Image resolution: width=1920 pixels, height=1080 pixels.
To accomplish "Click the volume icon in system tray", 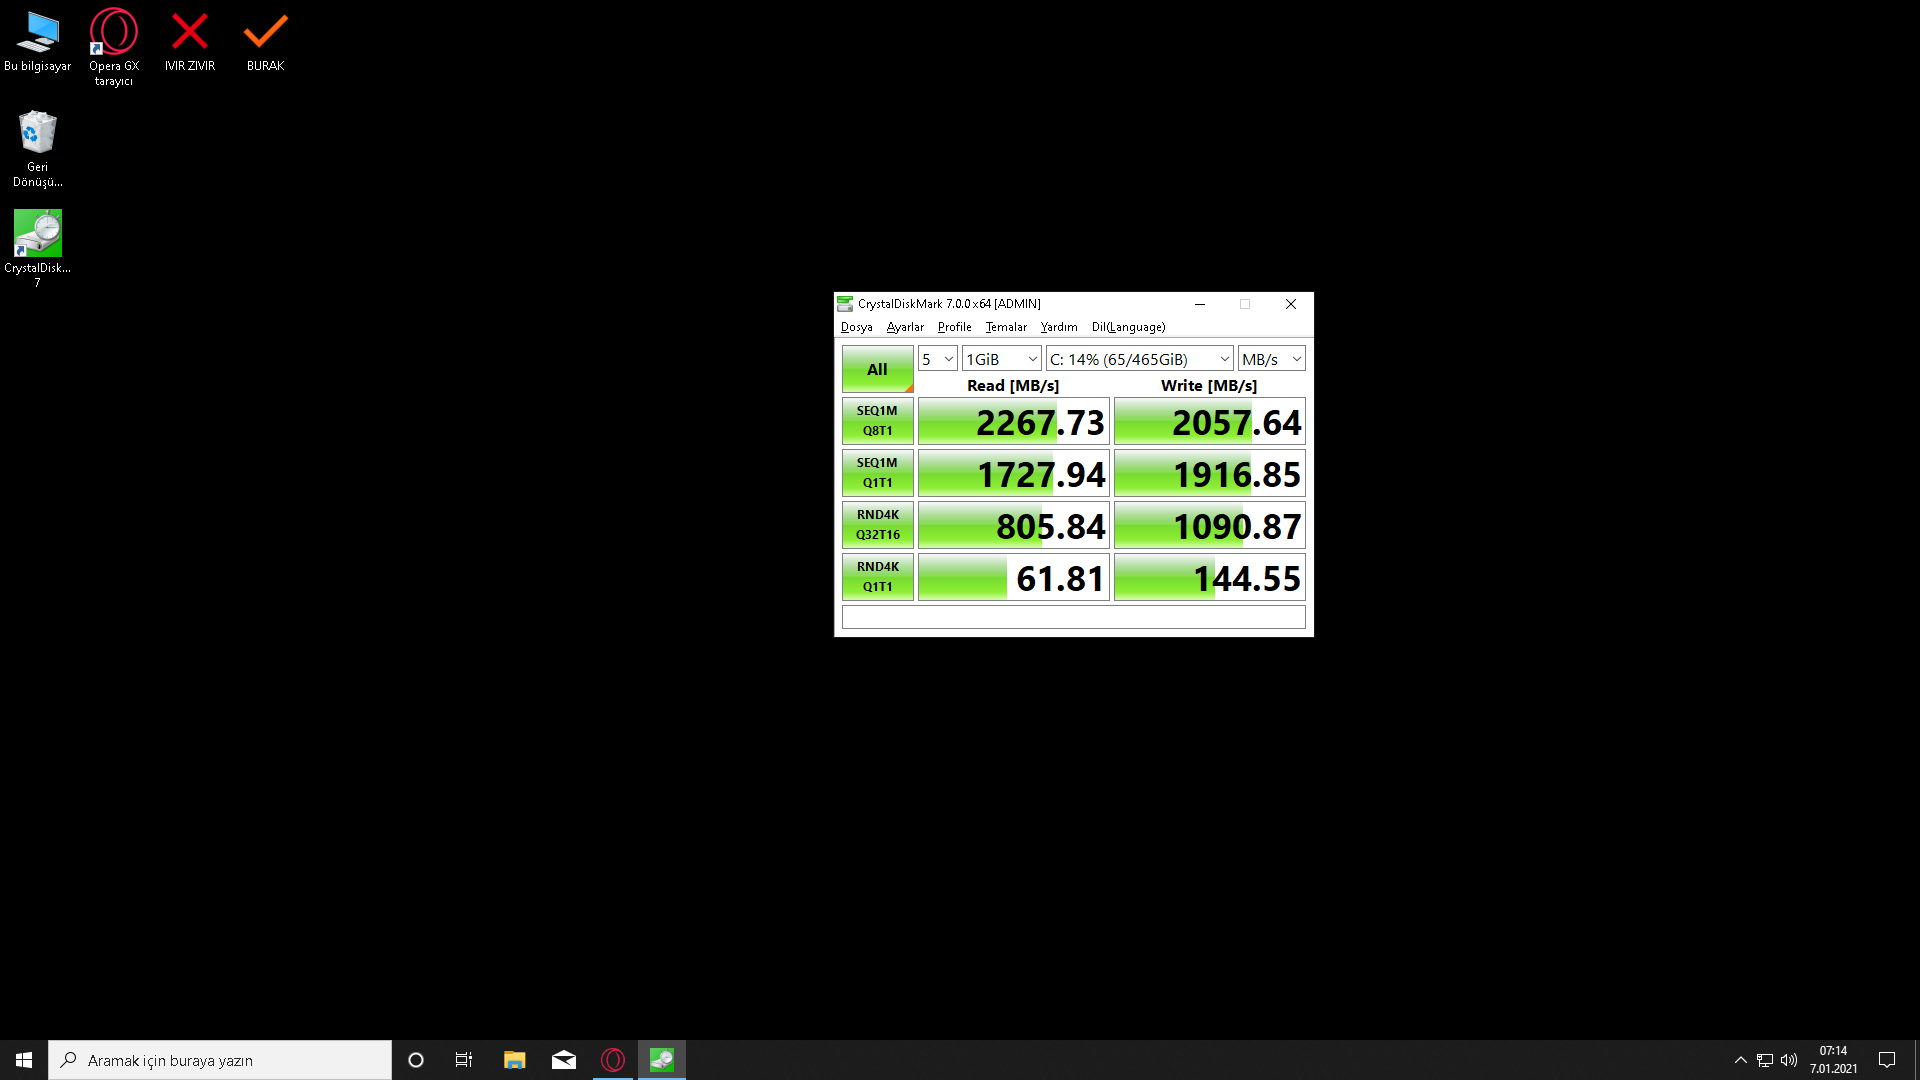I will click(x=1789, y=1060).
